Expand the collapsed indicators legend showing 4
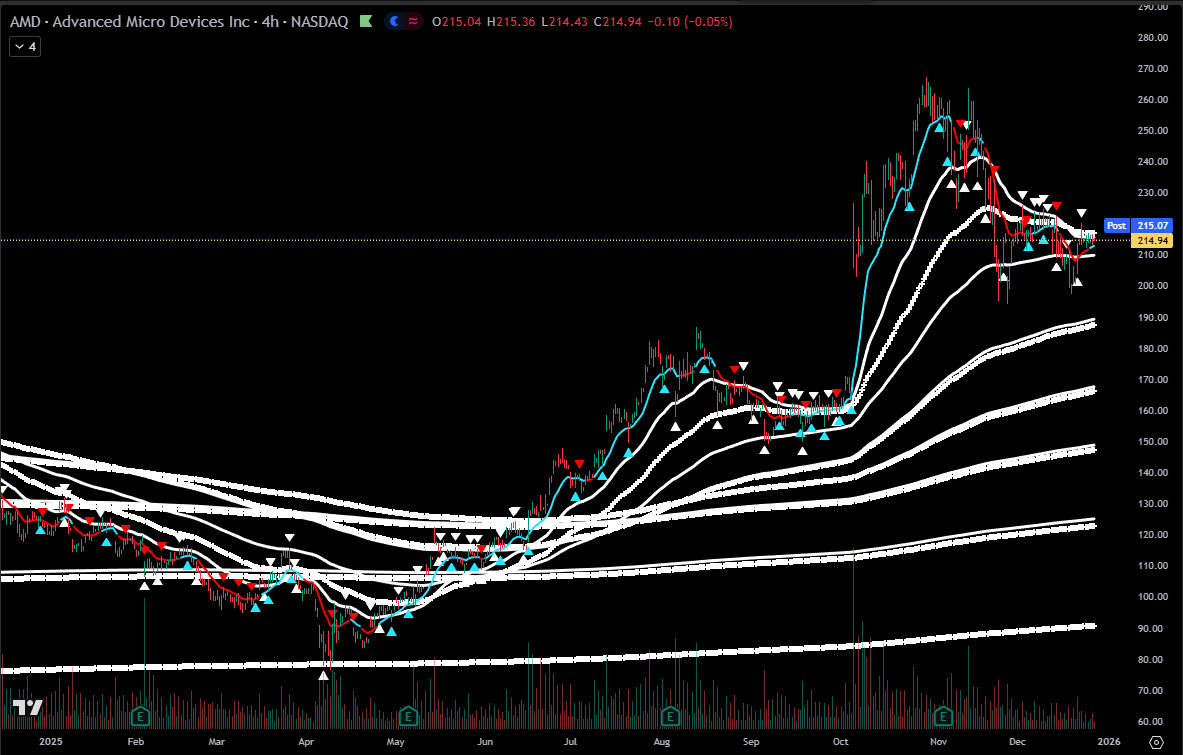Screen dimensions: 1183x755 (25, 47)
